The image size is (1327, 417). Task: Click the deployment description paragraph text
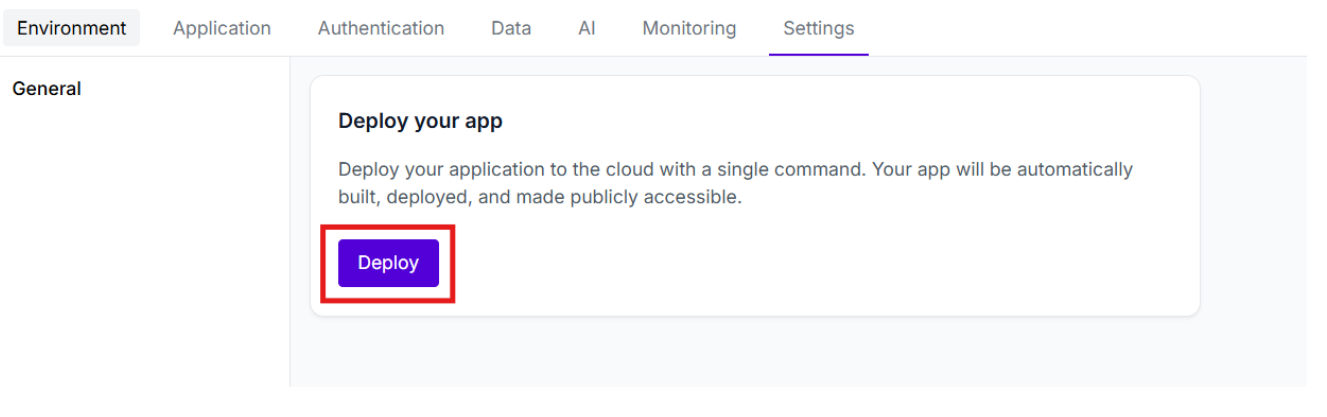point(735,170)
